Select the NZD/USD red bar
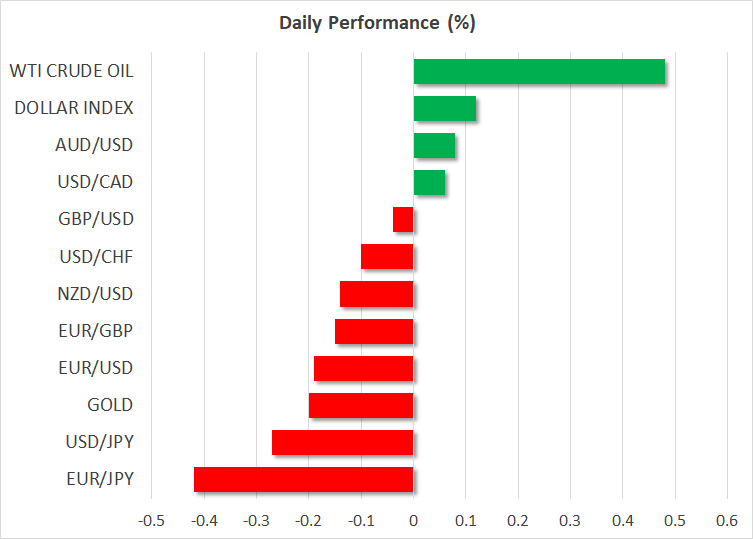Image resolution: width=753 pixels, height=539 pixels. [377, 294]
